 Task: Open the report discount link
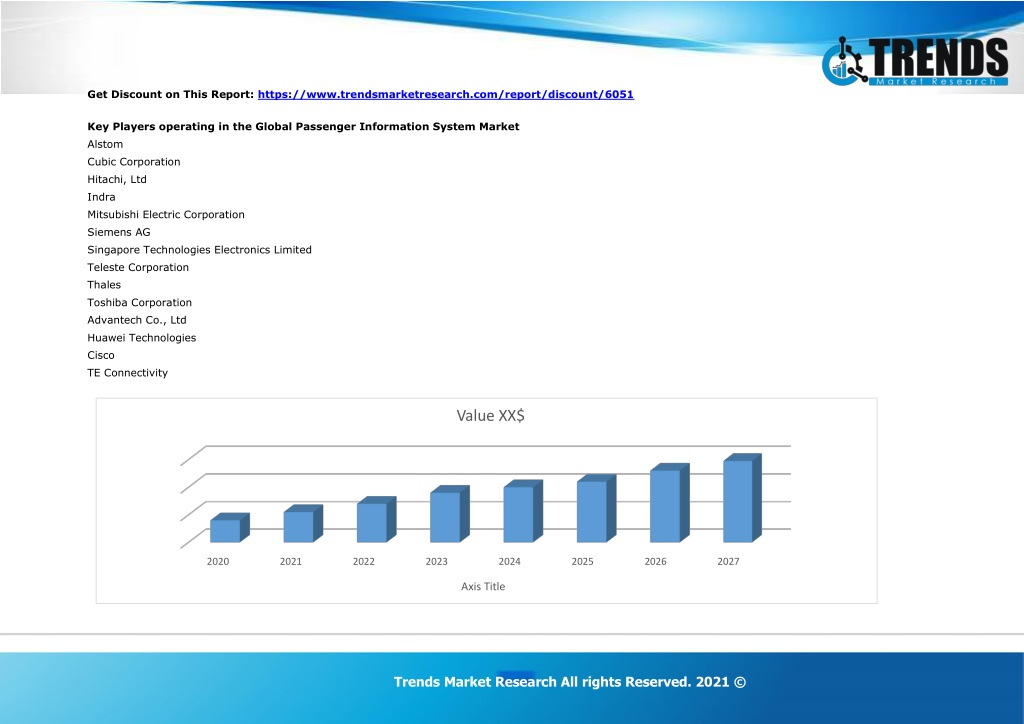[445, 94]
